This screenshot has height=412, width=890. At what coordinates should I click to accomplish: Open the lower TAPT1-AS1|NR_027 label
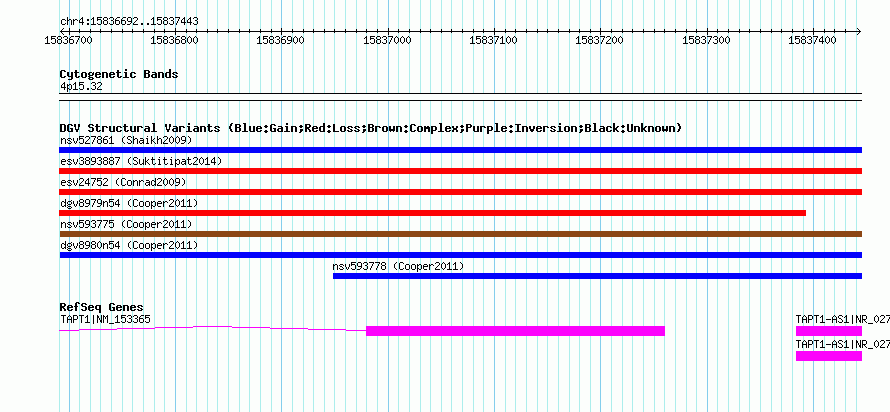(842, 344)
